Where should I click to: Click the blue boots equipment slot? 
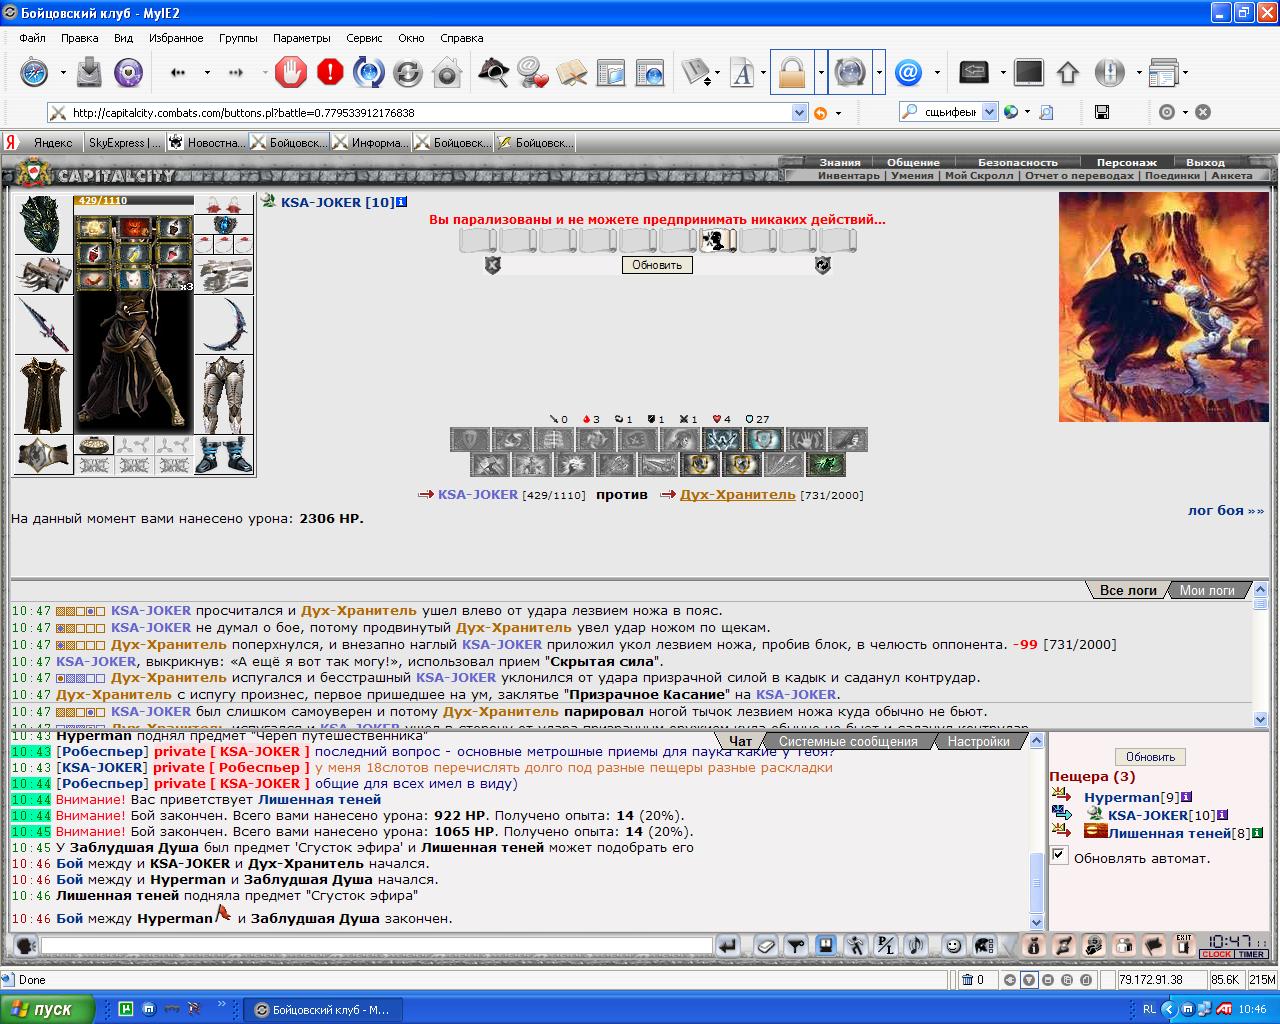click(223, 454)
